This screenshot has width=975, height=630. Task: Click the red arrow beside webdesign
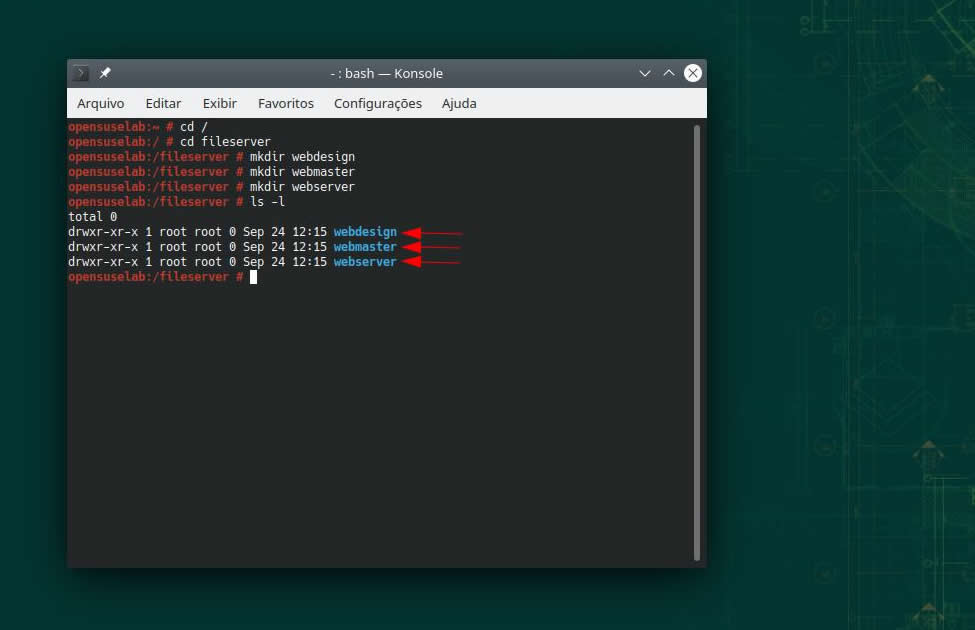coord(432,232)
